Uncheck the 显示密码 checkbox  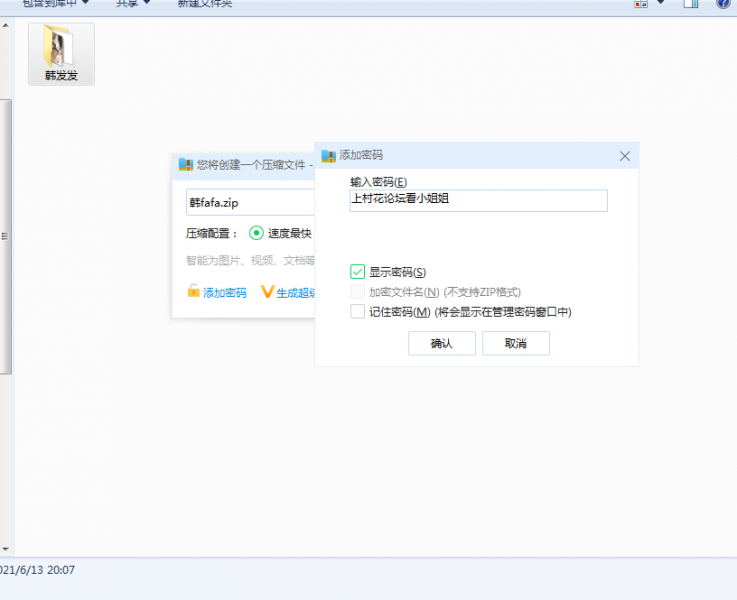[358, 272]
